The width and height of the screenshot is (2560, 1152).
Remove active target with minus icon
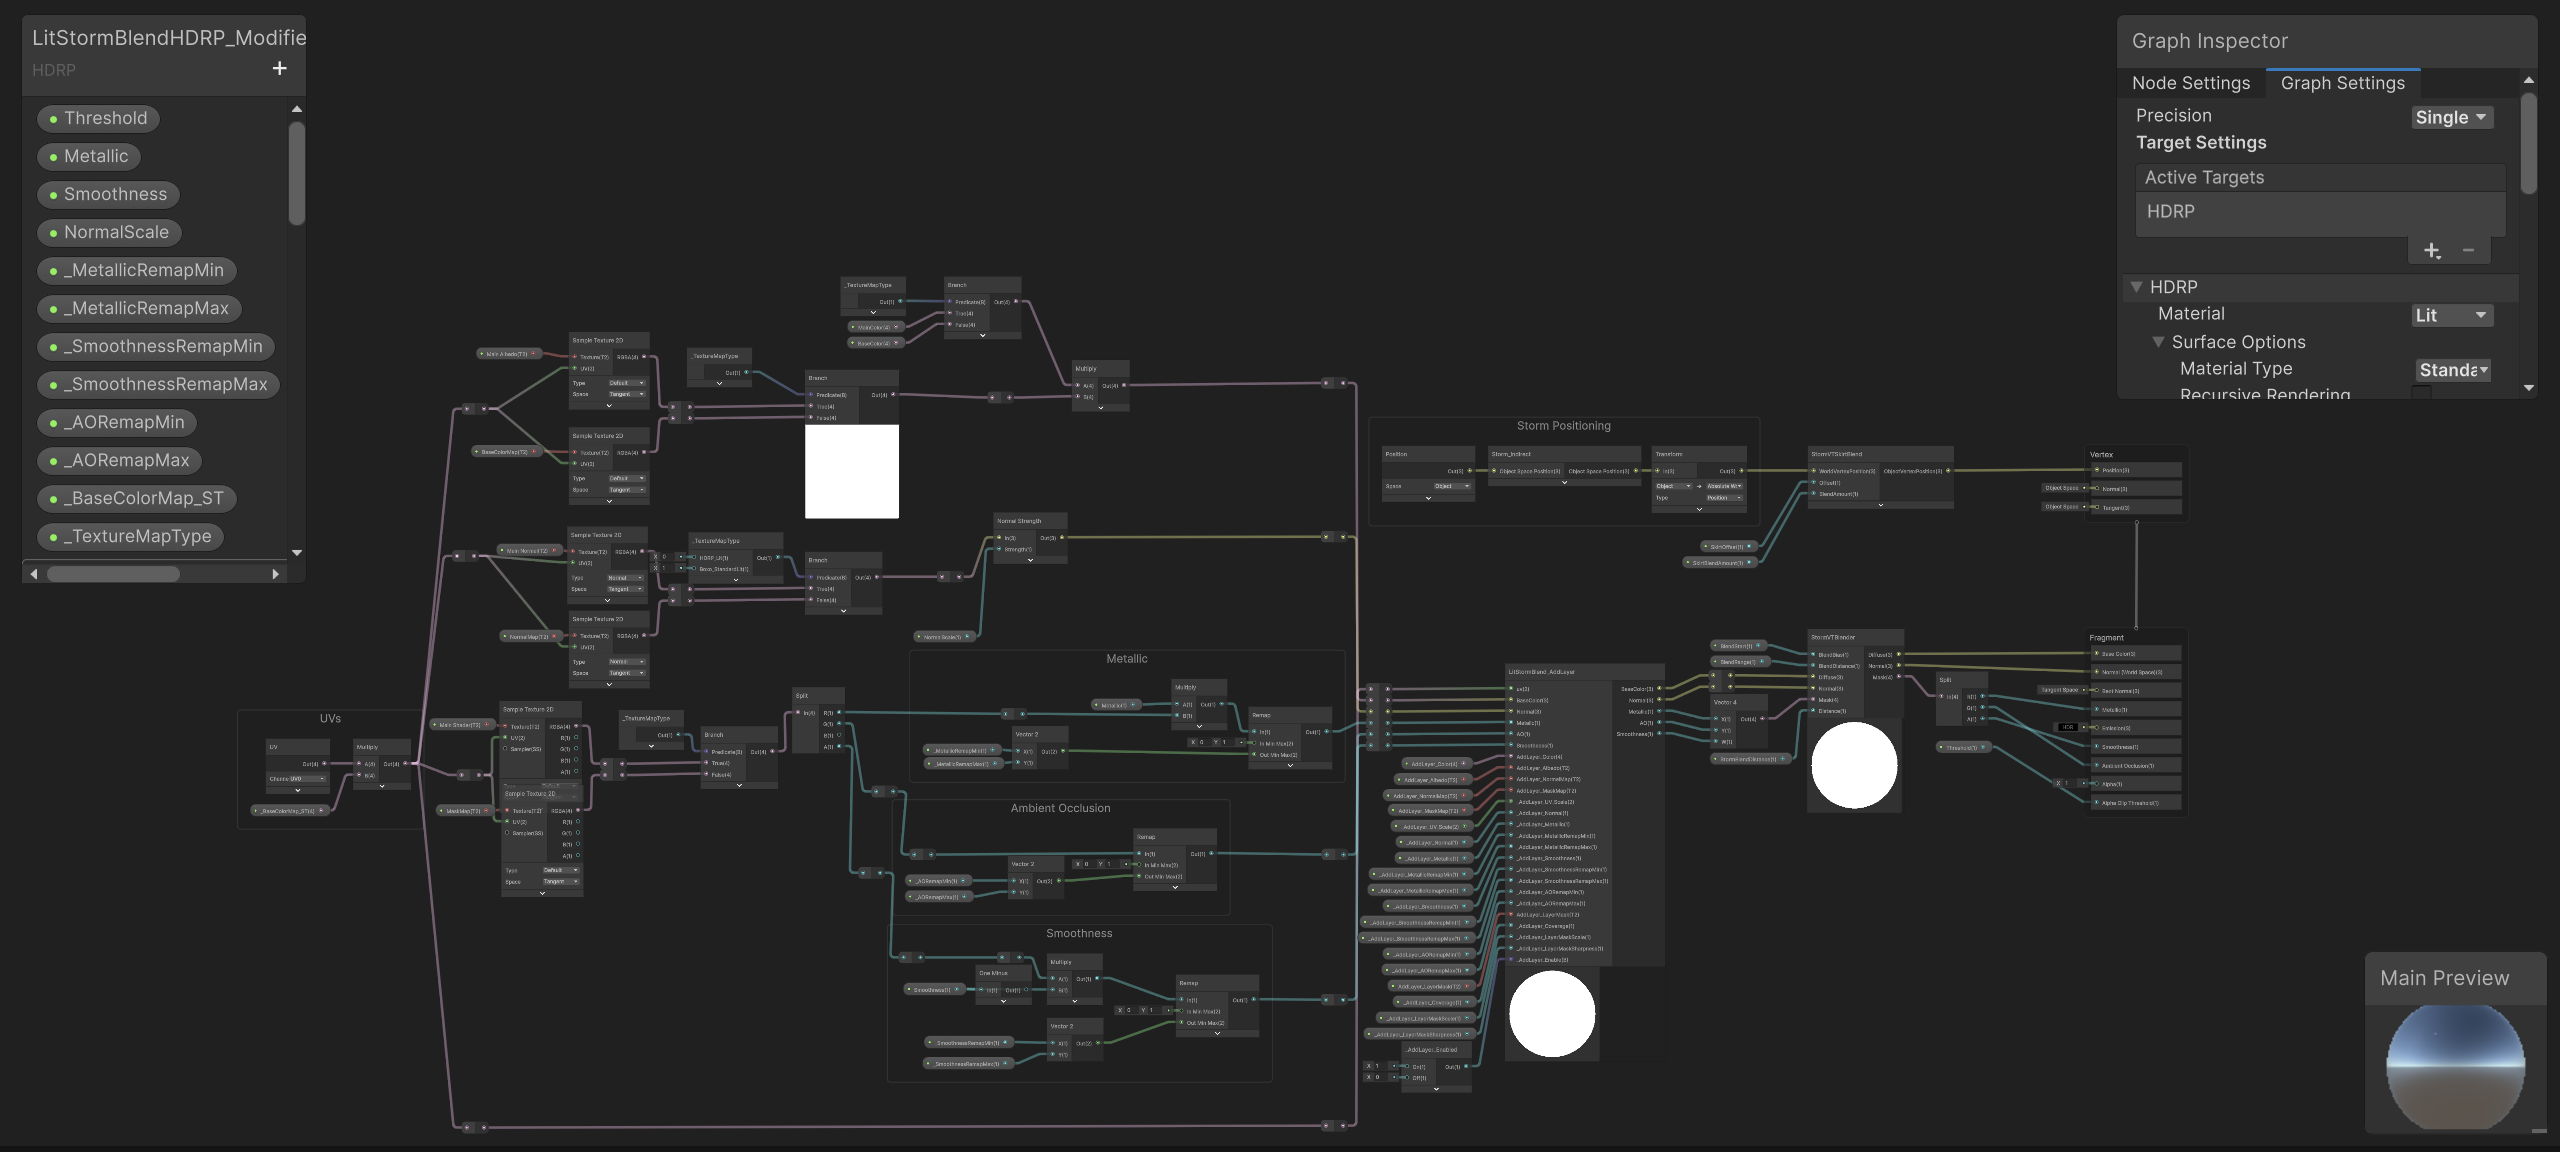click(x=2468, y=250)
